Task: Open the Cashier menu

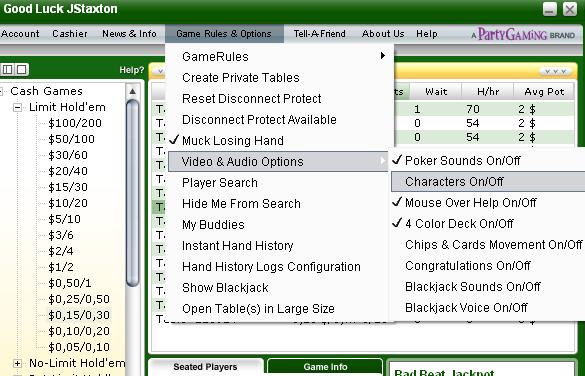Action: coord(70,34)
